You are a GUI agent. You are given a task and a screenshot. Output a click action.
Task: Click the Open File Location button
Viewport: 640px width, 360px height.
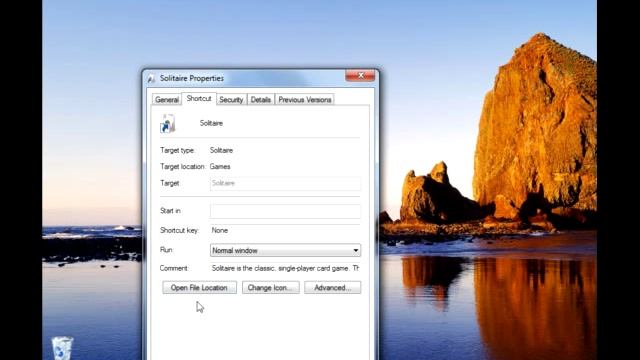(x=199, y=288)
